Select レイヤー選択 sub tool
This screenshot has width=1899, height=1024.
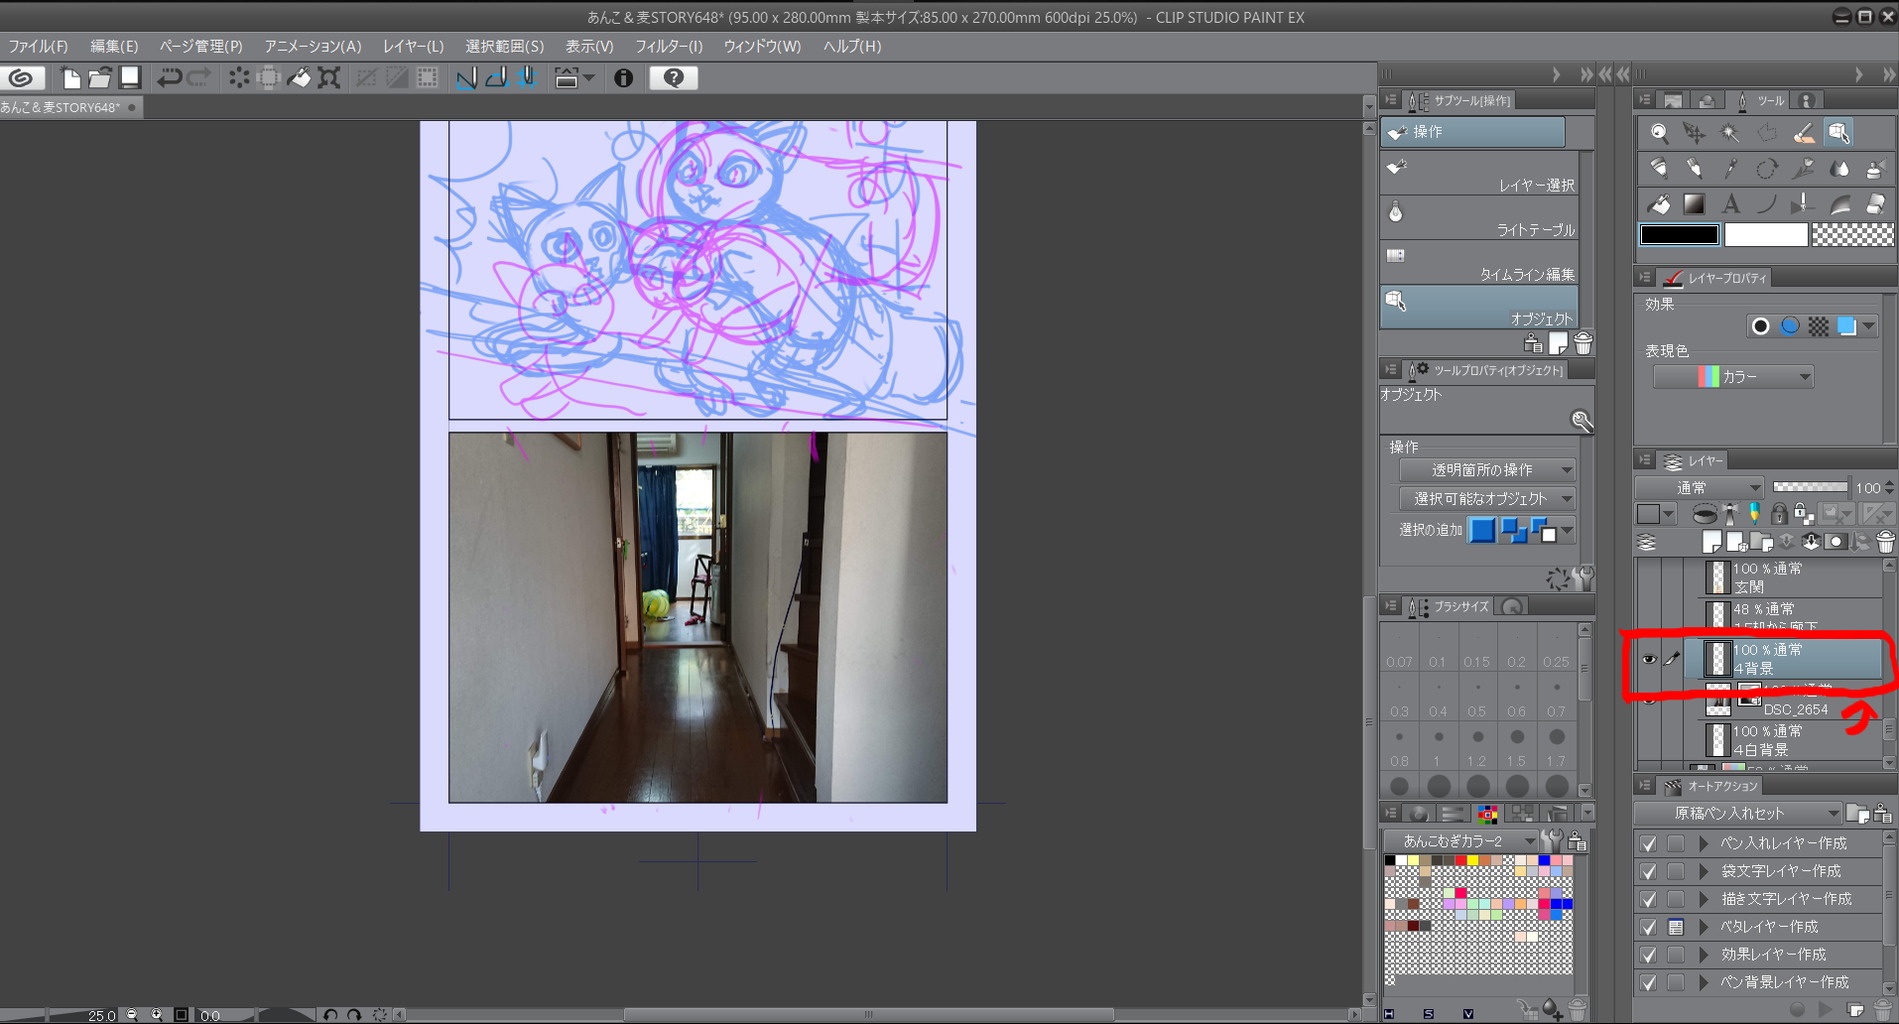(x=1480, y=174)
